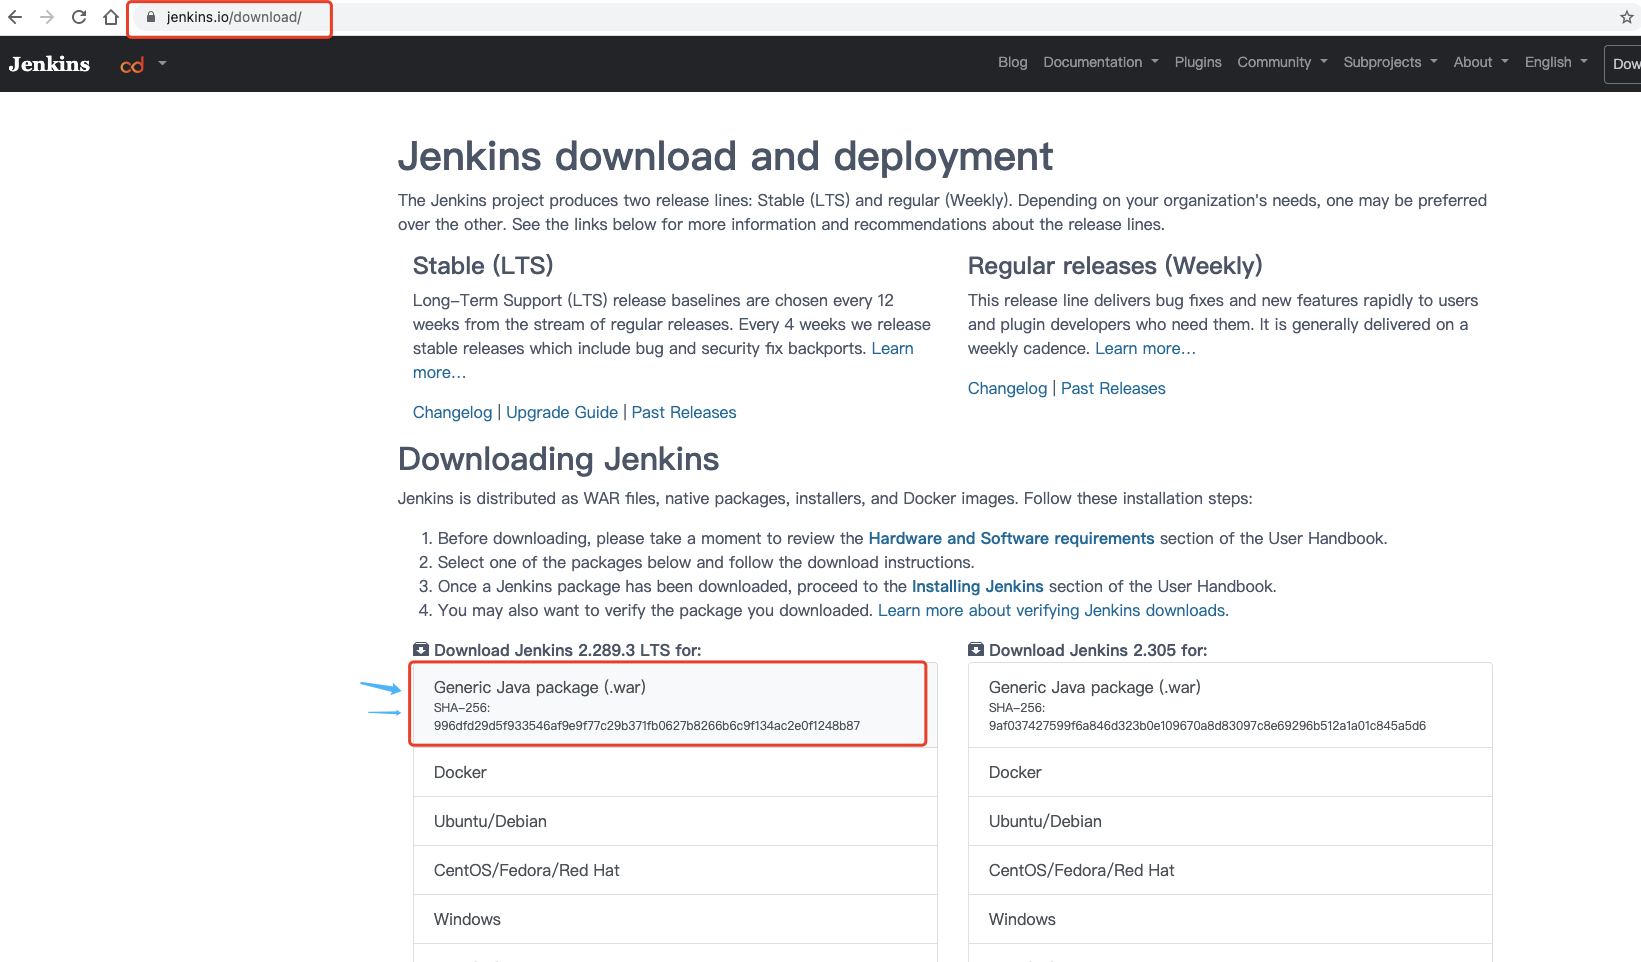Screen dimensions: 1641x962
Task: Click the Download button in the navbar
Action: (1623, 64)
